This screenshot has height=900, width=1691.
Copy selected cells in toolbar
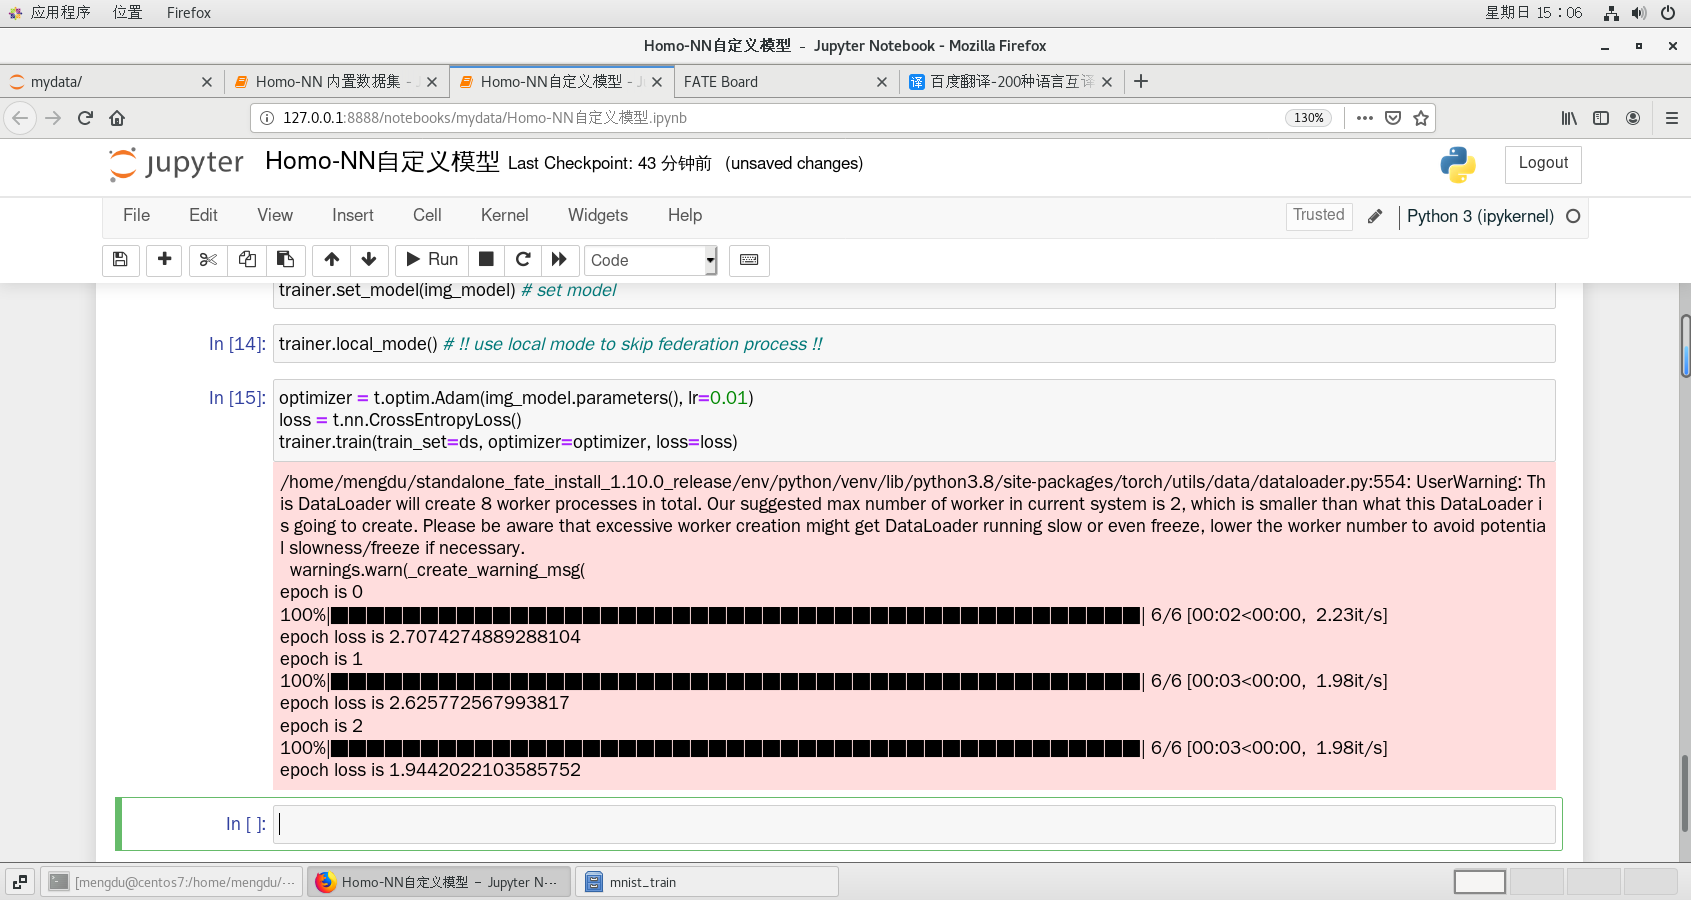pos(247,260)
